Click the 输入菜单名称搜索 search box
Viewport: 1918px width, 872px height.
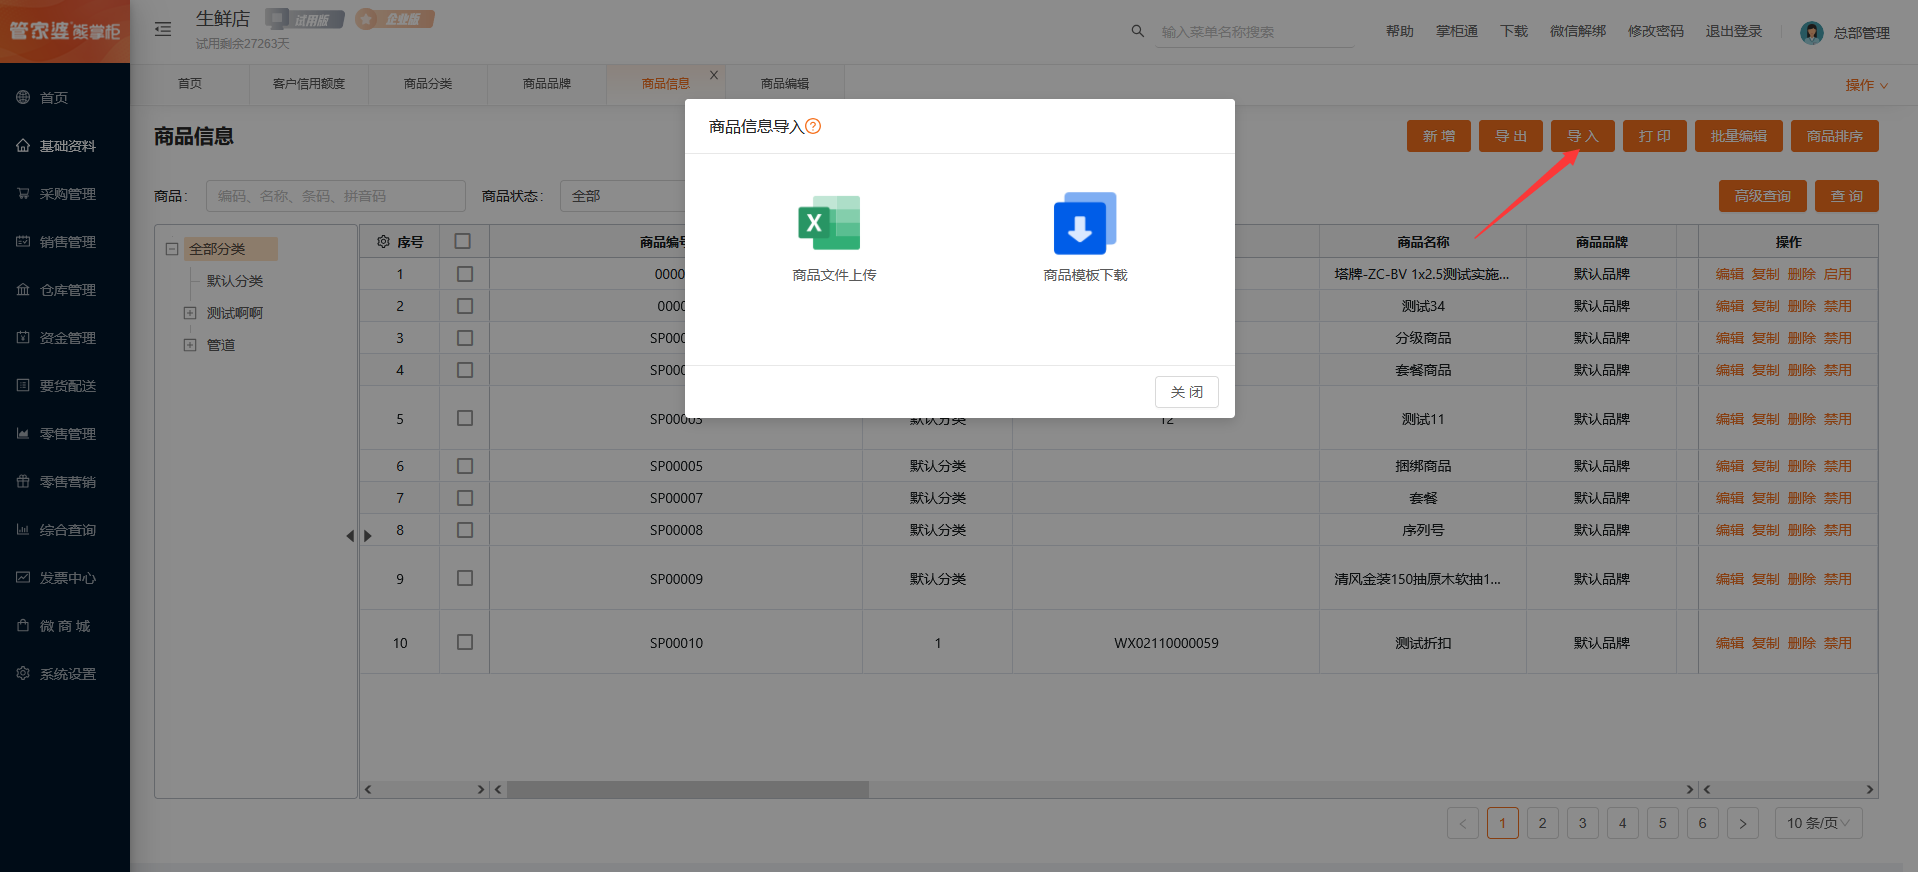pyautogui.click(x=1255, y=32)
